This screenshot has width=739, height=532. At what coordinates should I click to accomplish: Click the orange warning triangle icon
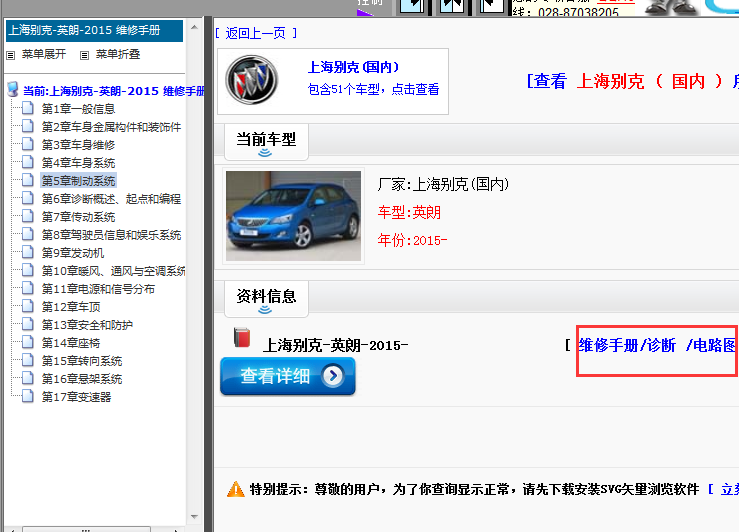tap(236, 490)
